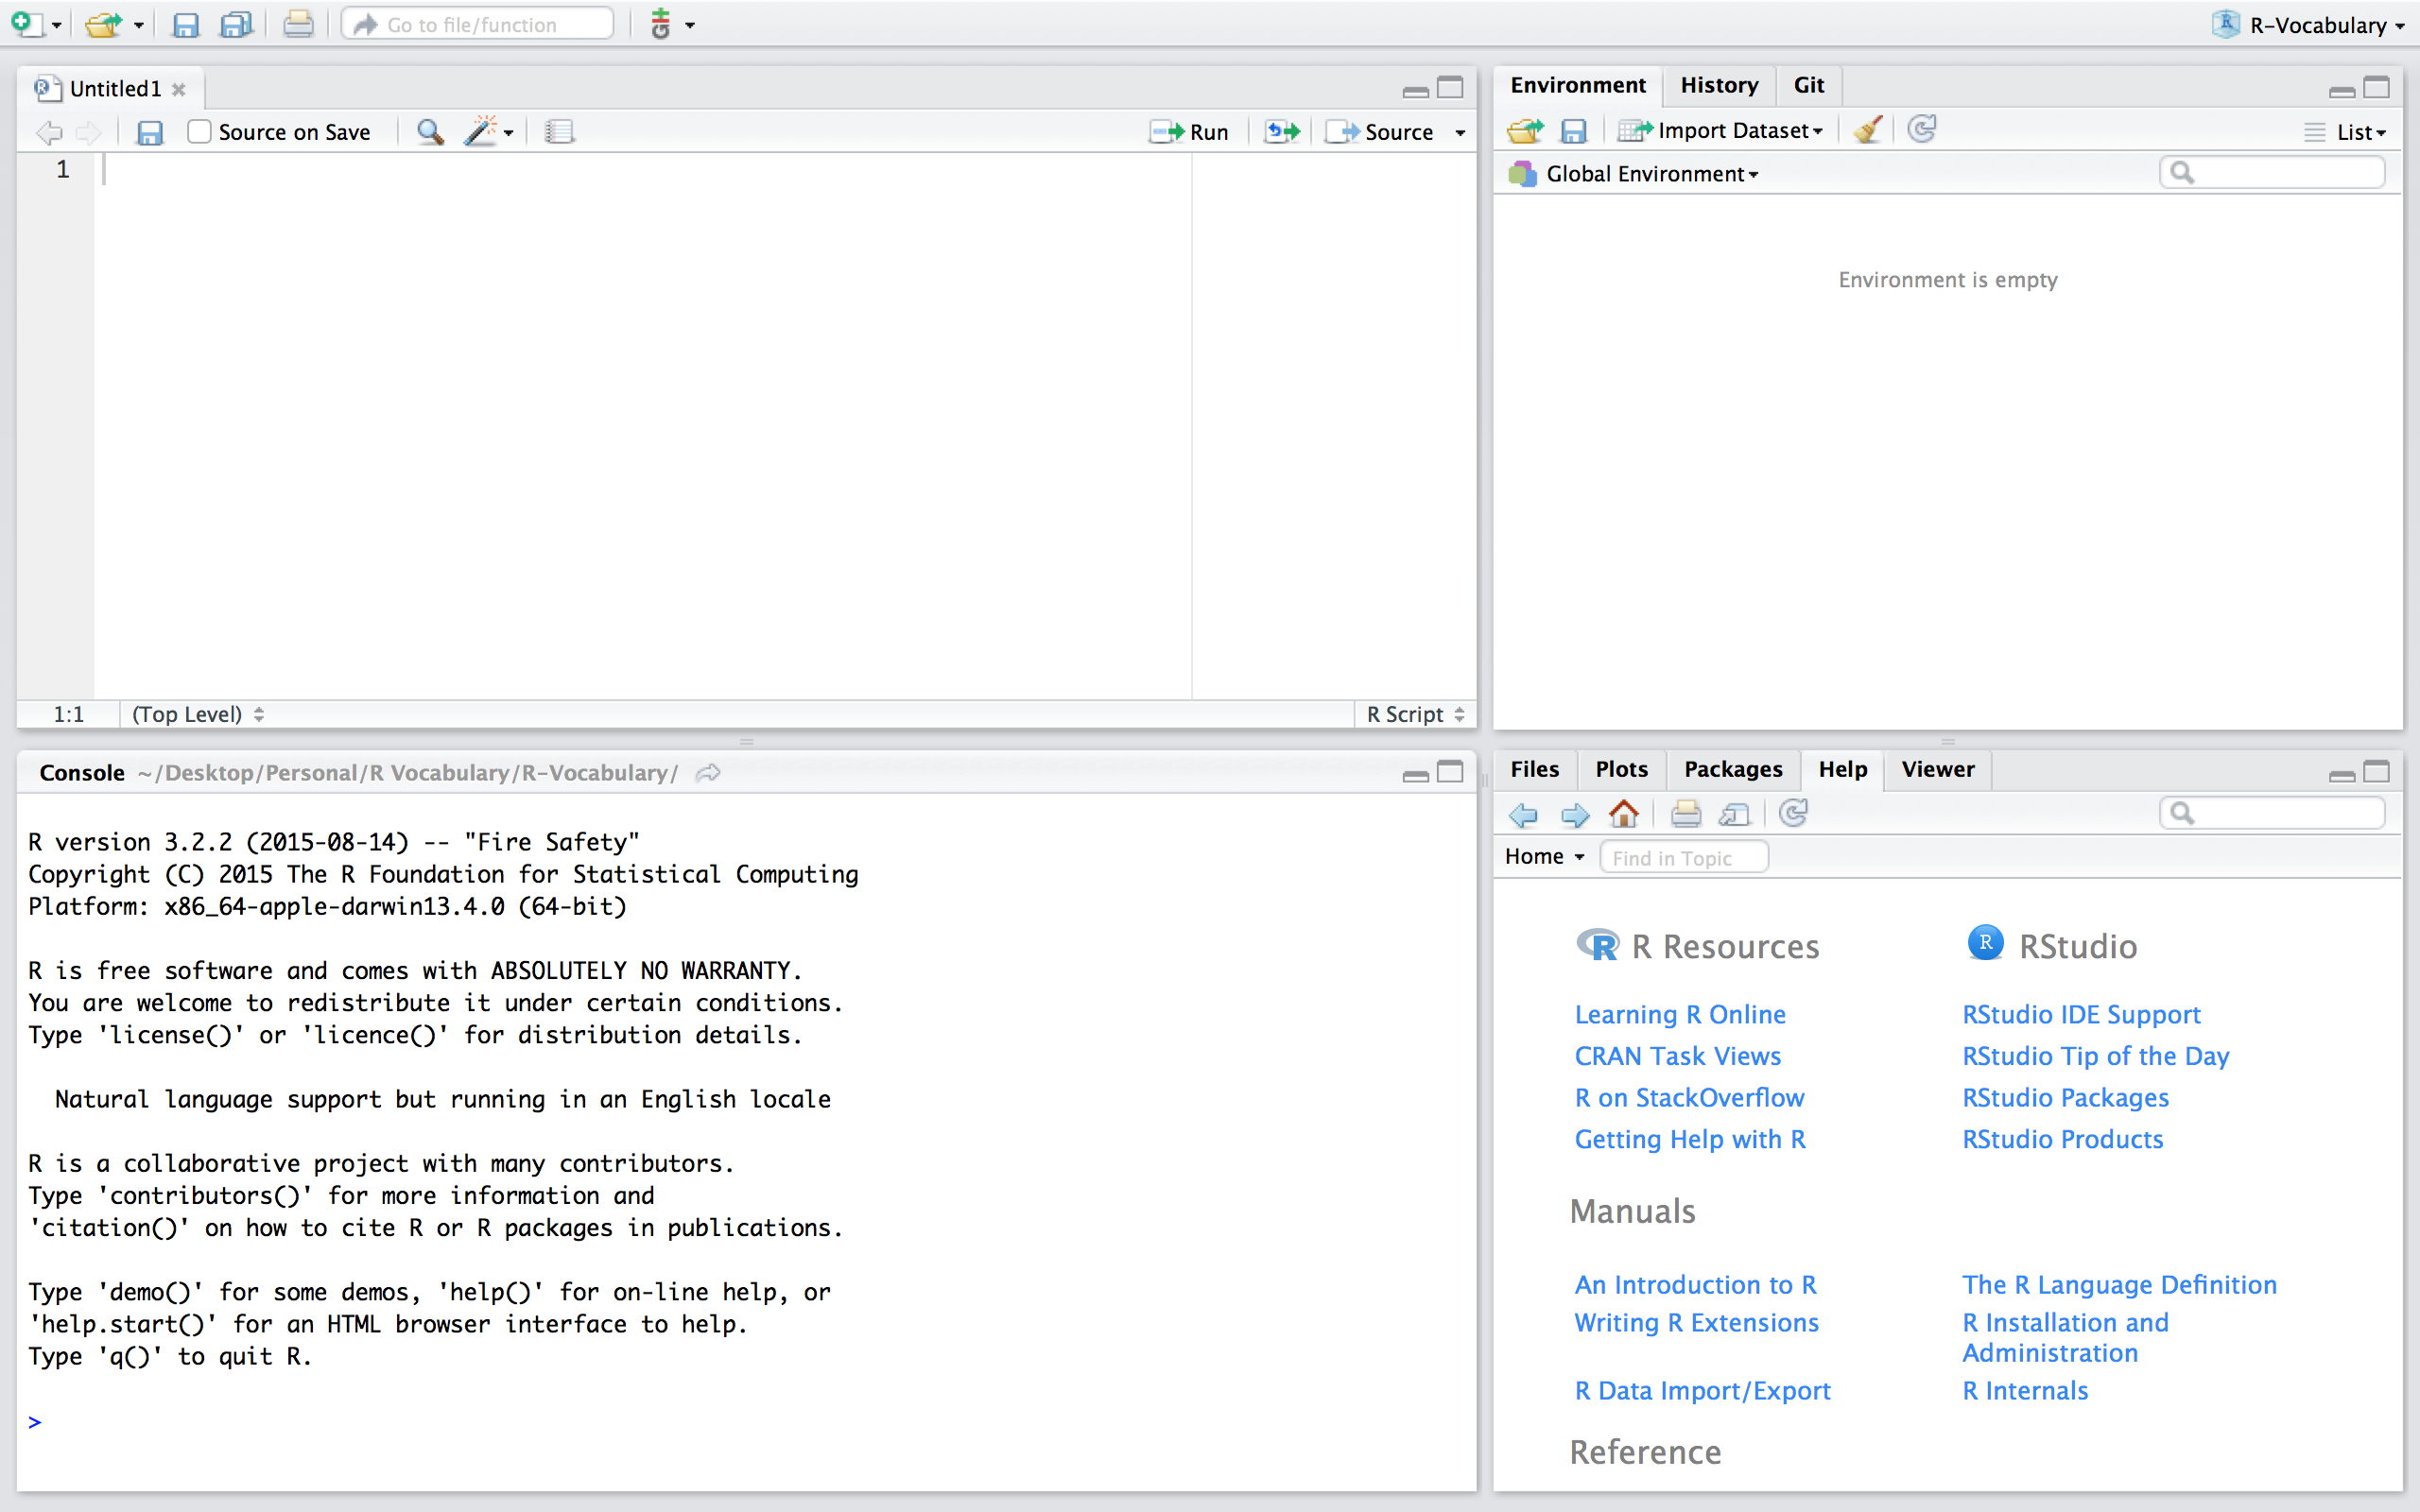Viewport: 2420px width, 1512px height.
Task: Switch to the Files tab
Action: point(1534,769)
